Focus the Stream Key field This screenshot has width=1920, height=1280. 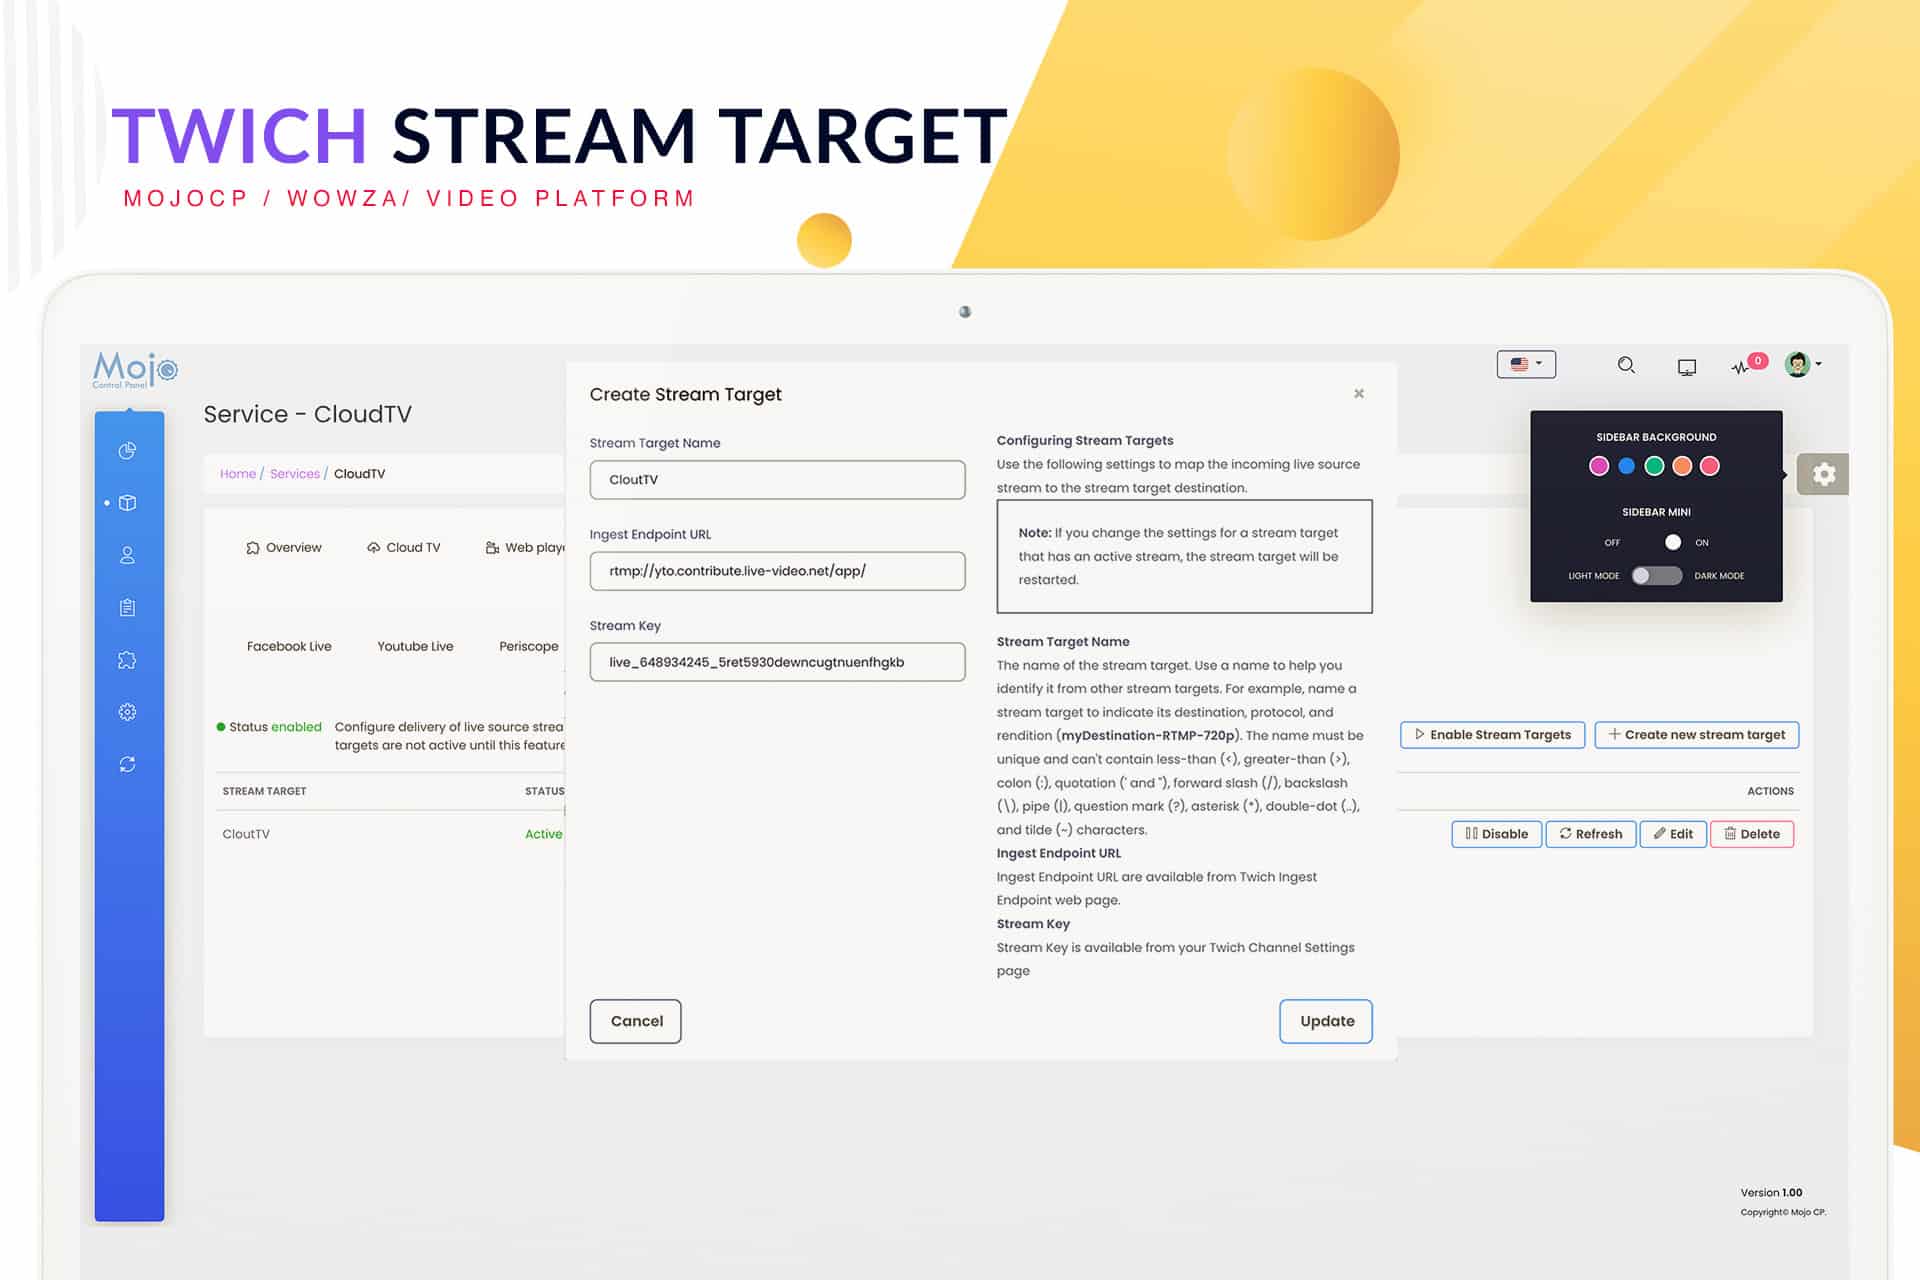pyautogui.click(x=777, y=661)
